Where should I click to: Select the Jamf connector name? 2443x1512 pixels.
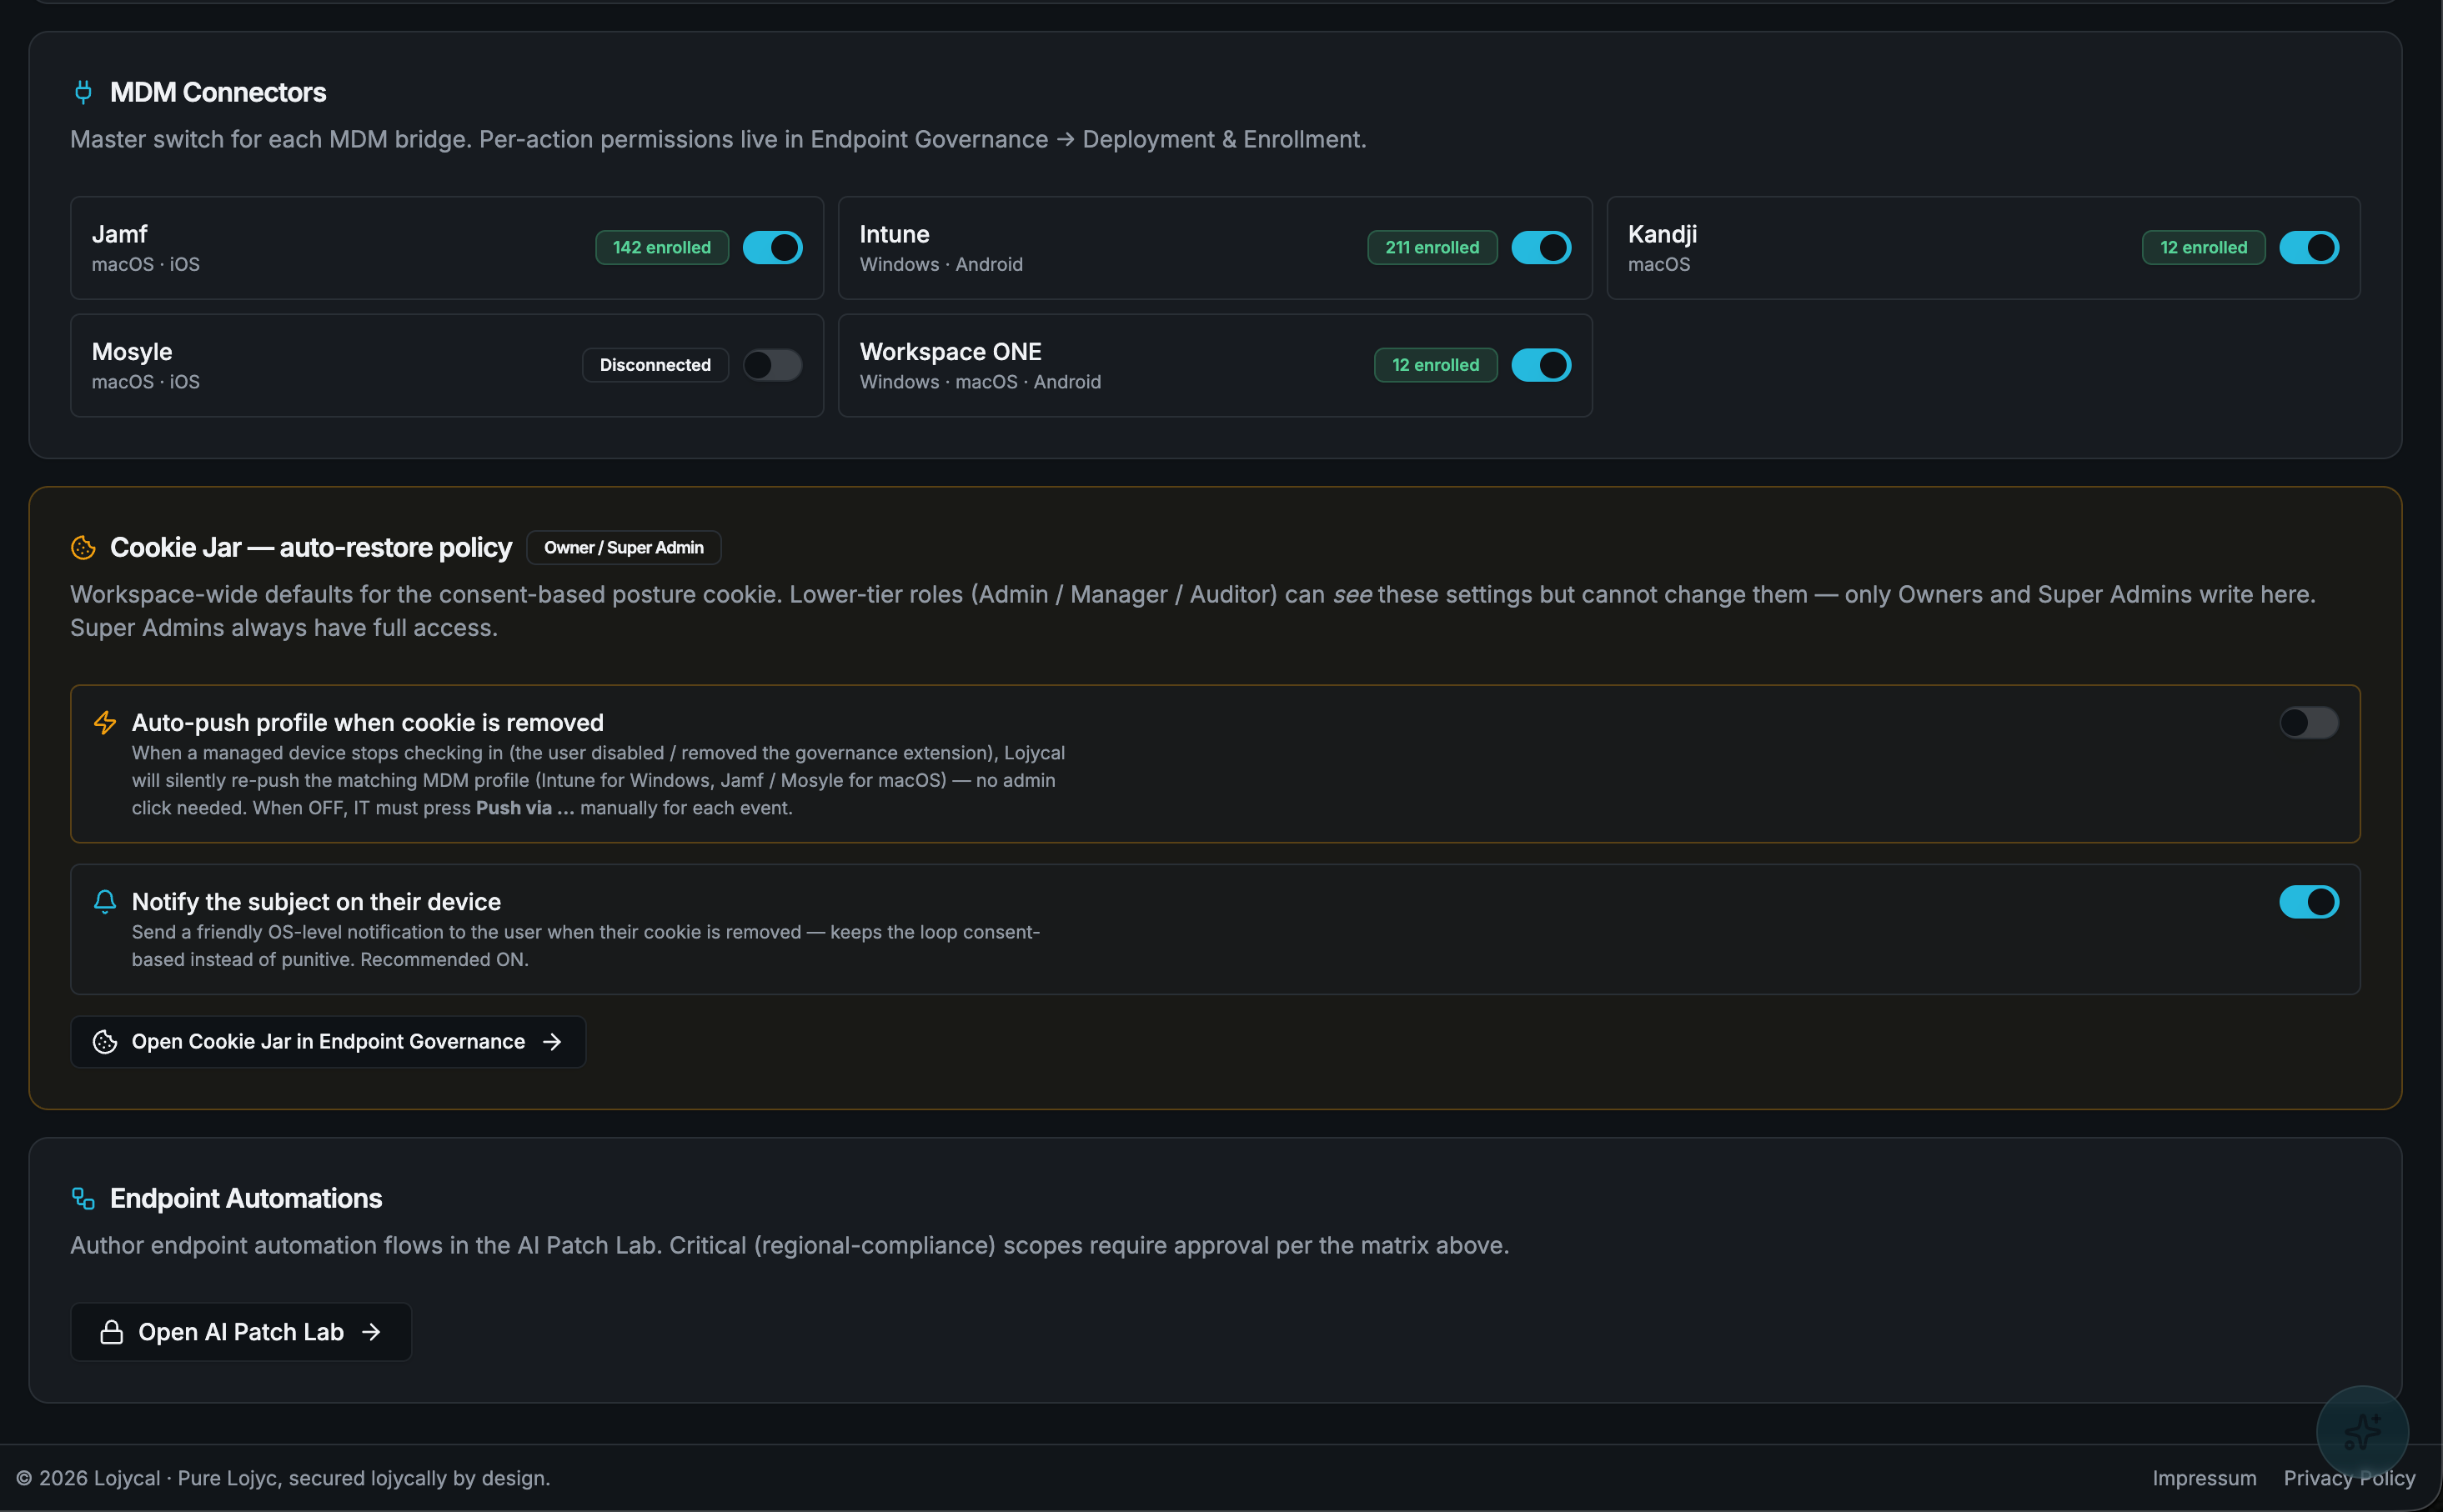[120, 234]
